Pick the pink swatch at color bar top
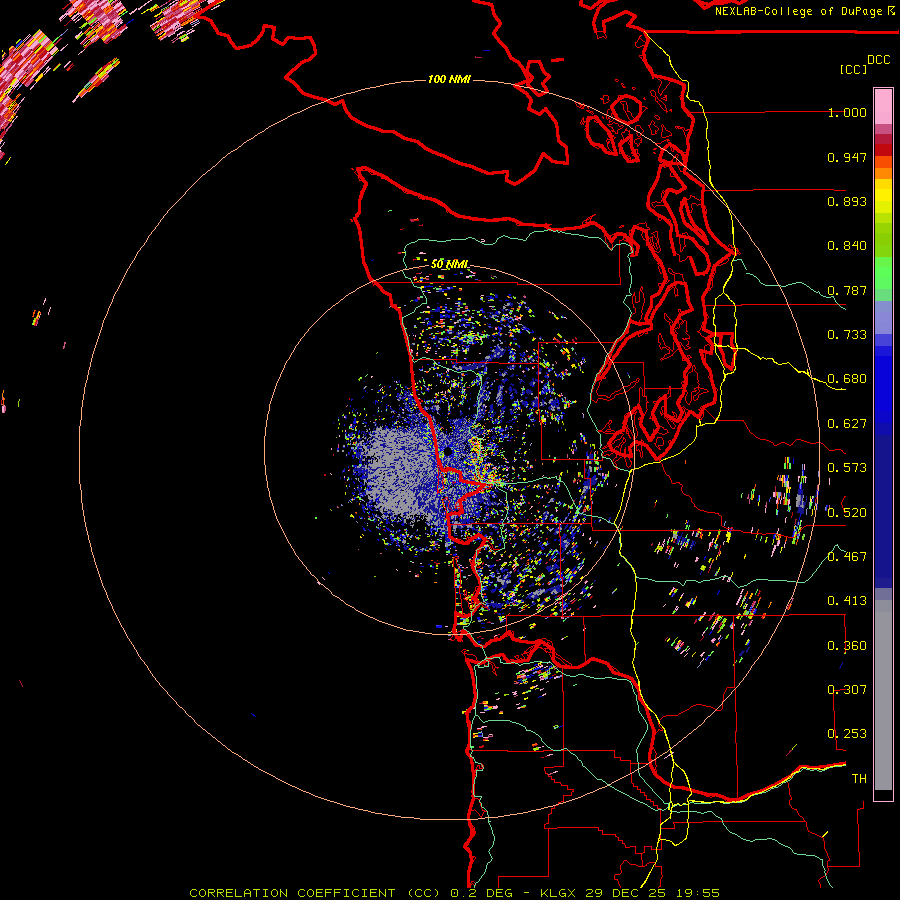Viewport: 900px width, 900px height. point(883,106)
